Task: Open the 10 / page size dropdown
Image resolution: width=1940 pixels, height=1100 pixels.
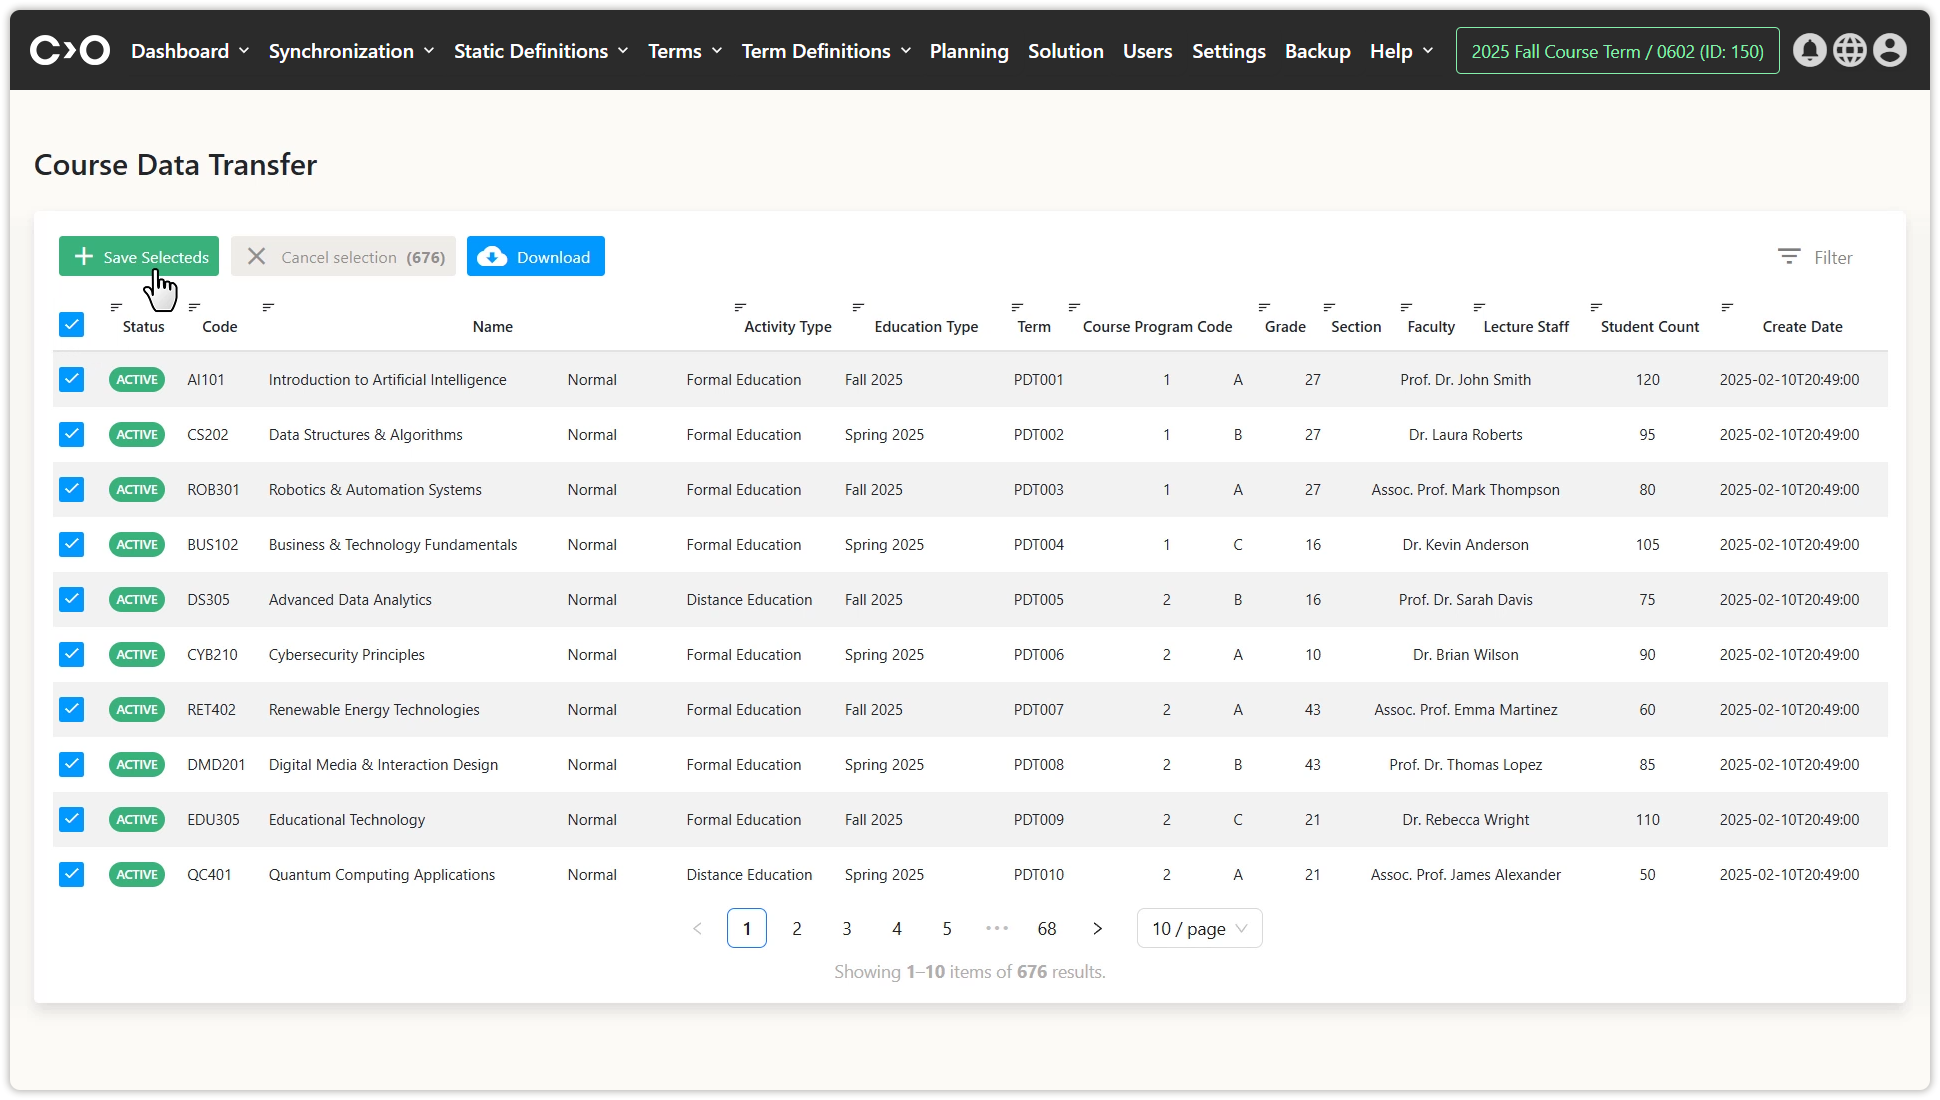Action: 1199,929
